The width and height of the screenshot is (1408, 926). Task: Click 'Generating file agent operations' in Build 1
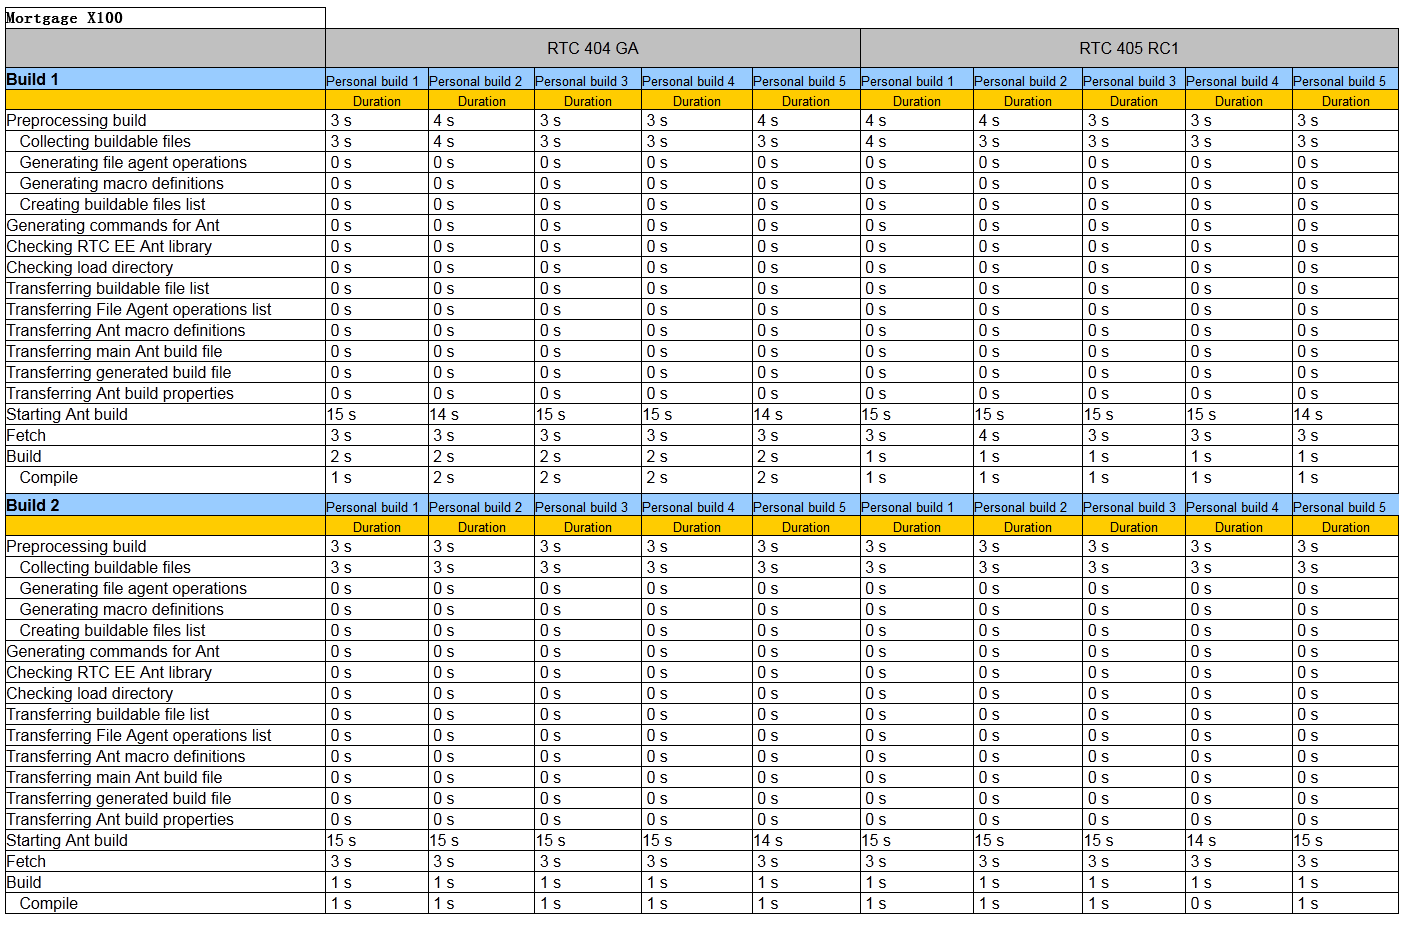pyautogui.click(x=133, y=162)
